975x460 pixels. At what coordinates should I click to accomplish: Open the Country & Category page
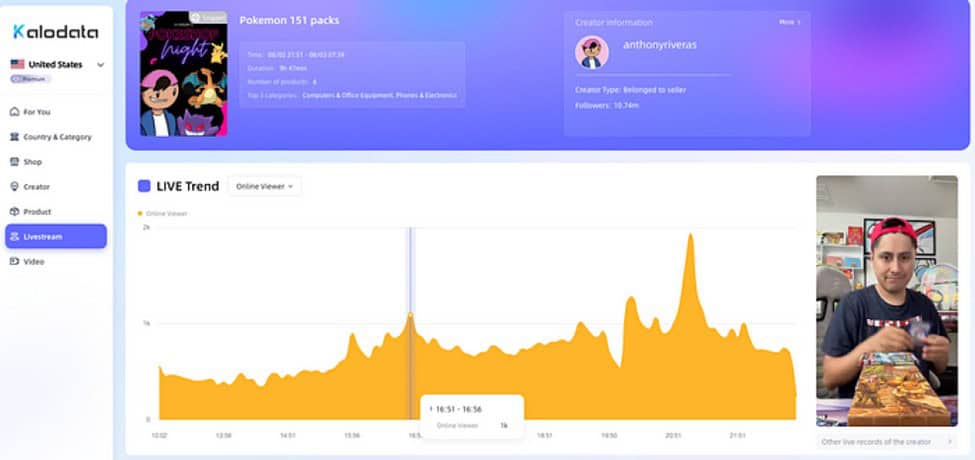point(56,137)
